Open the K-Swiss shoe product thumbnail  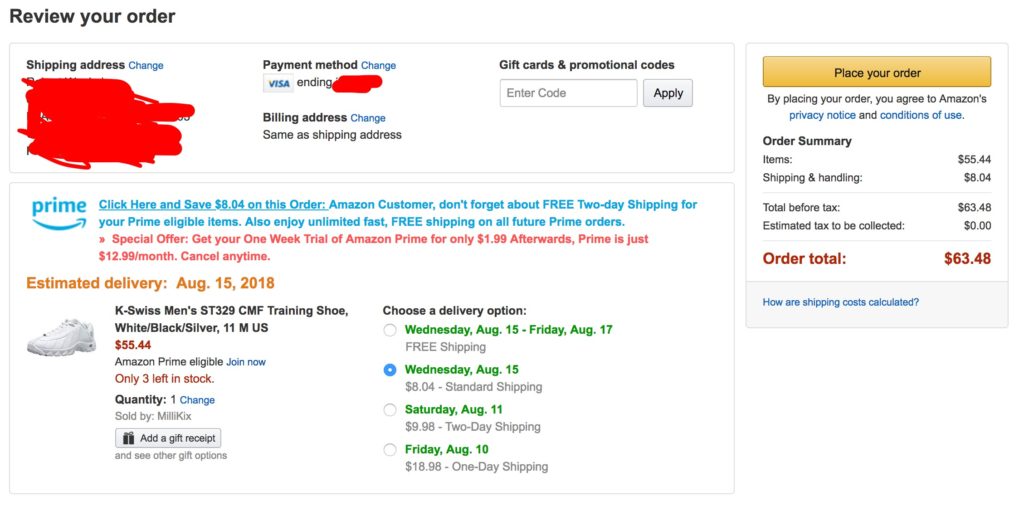[x=61, y=336]
